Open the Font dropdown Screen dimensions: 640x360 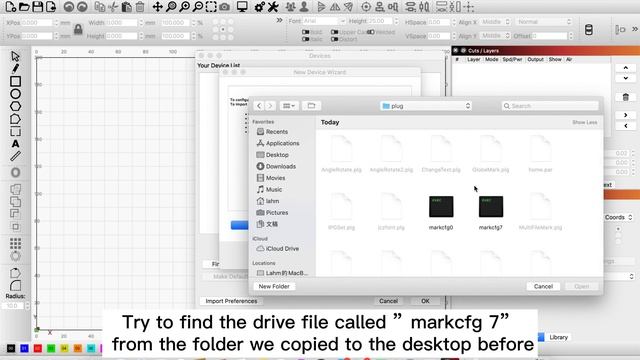click(324, 21)
